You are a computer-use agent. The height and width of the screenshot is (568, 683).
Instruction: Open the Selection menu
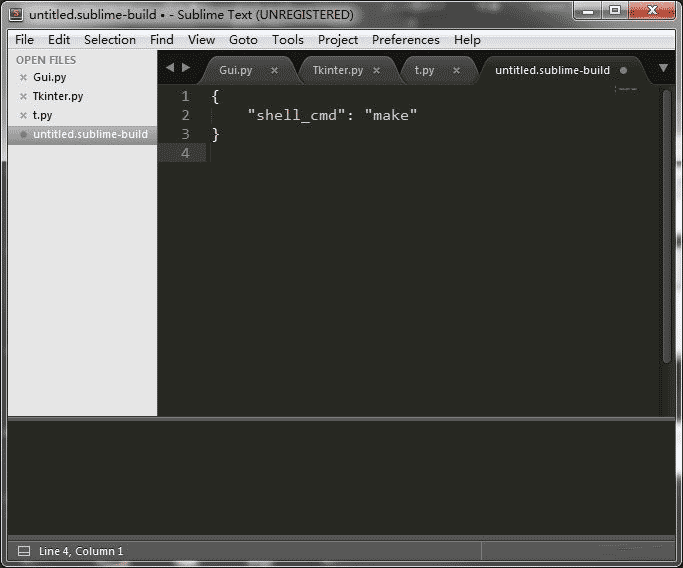pos(110,40)
